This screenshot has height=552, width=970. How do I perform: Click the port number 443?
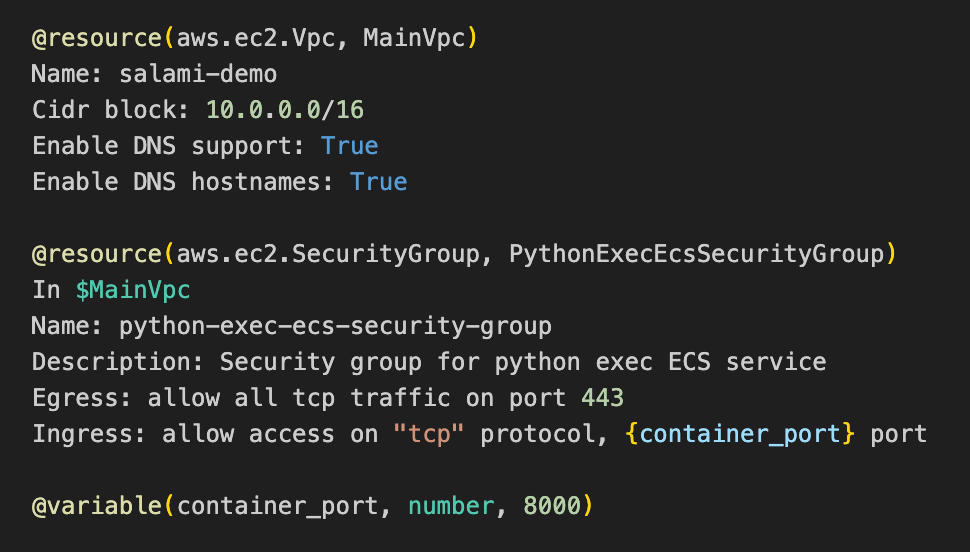[603, 398]
